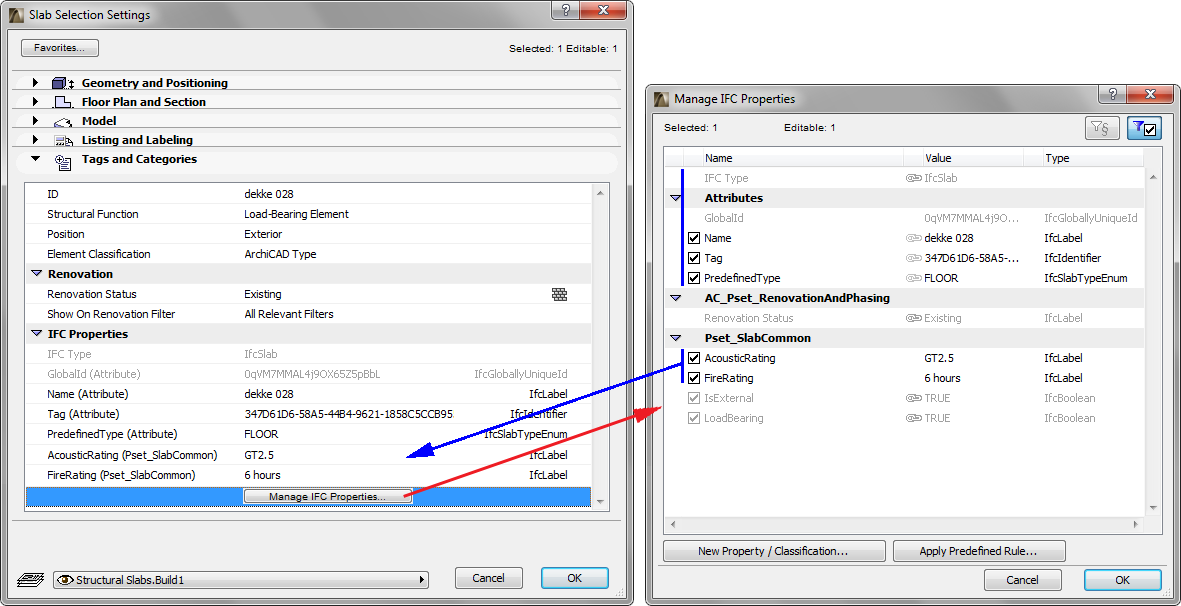The width and height of the screenshot is (1181, 606).
Task: Click OK in Slab Selection Settings
Action: 575,578
